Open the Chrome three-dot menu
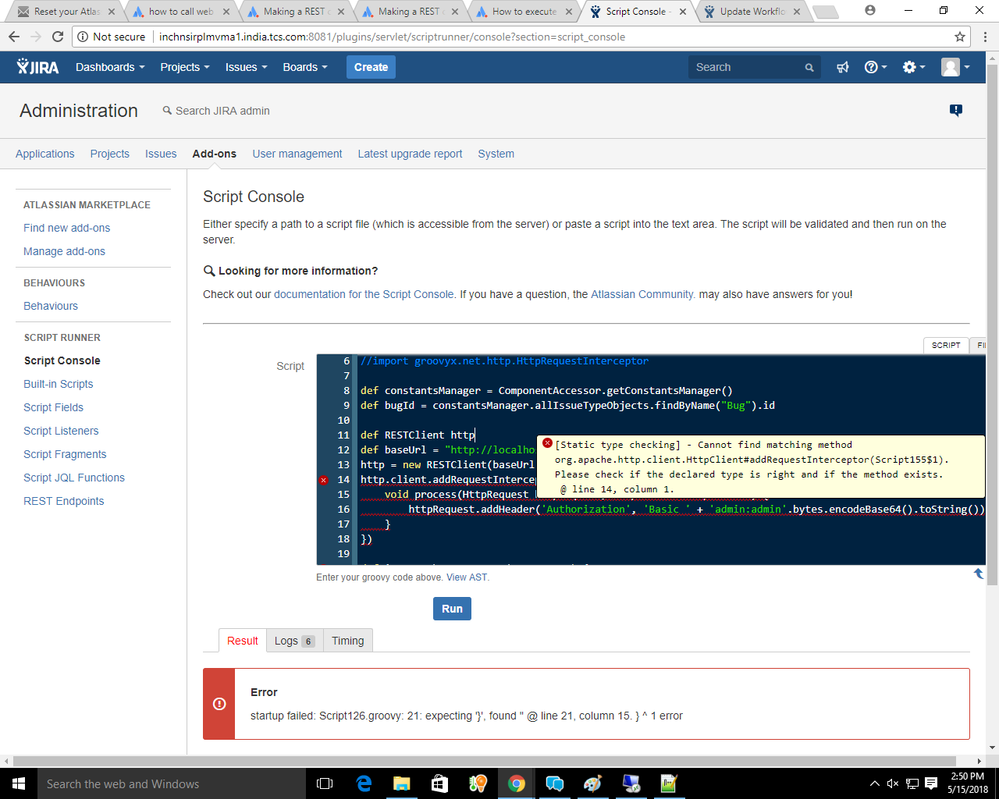The height and width of the screenshot is (799, 999). [x=985, y=37]
